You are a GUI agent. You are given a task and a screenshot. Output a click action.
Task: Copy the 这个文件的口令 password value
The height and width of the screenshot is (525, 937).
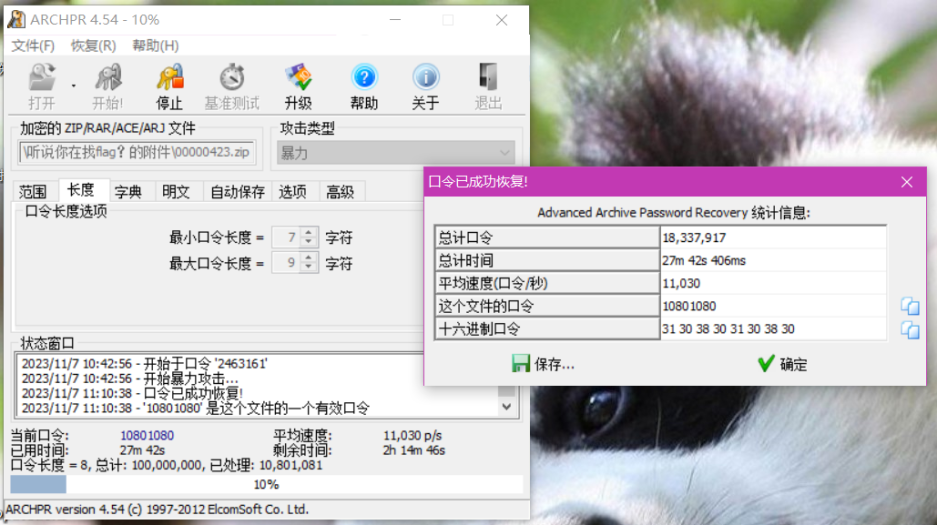click(910, 306)
